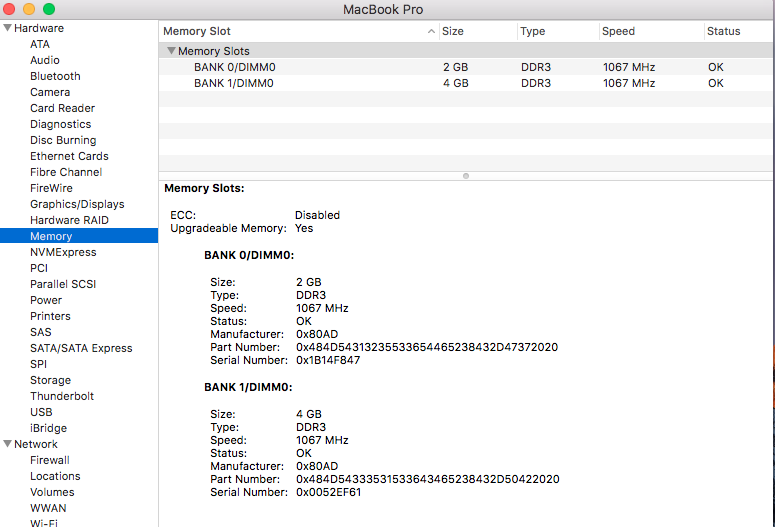Click the Type column header

[558, 31]
